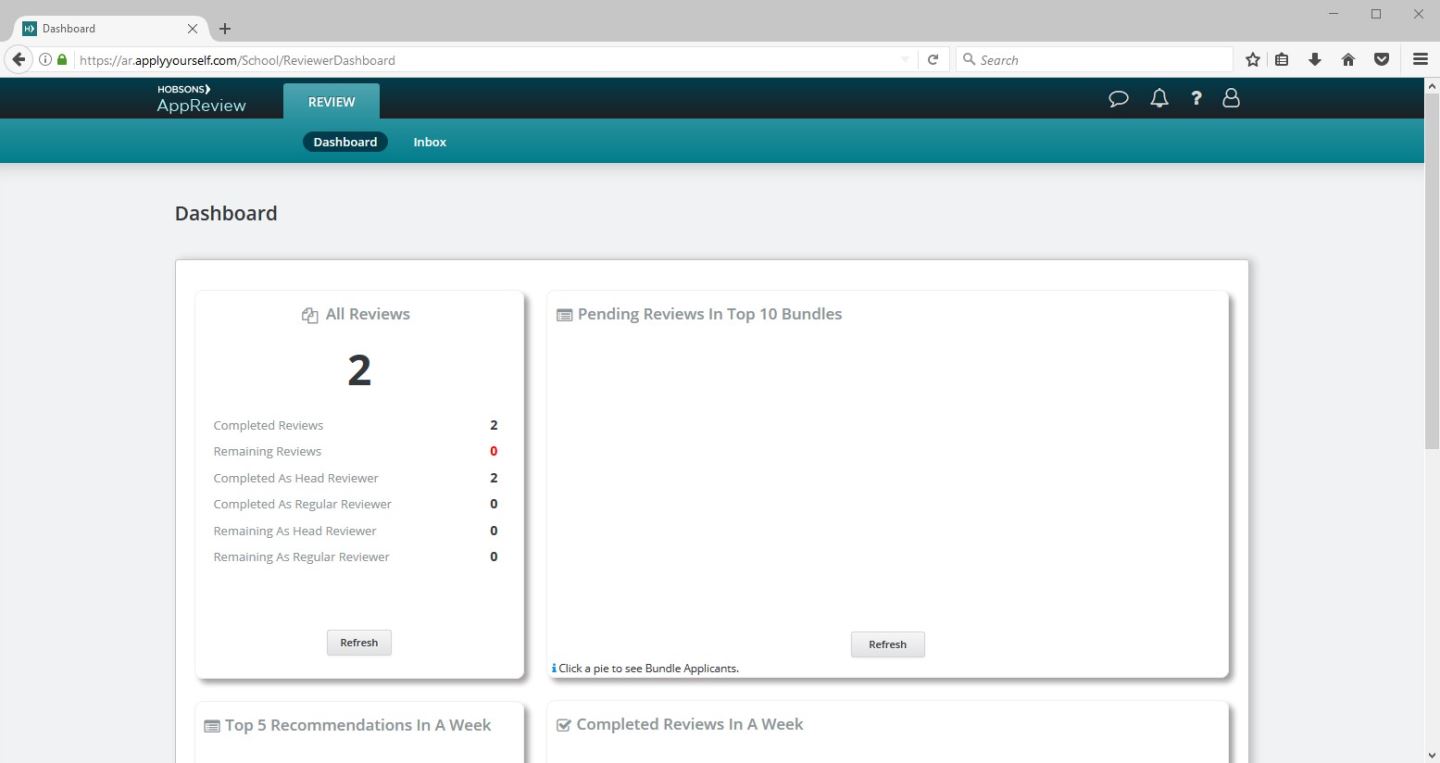Reload page with the refresh icon
Screen dimensions: 1440x763
(x=933, y=60)
